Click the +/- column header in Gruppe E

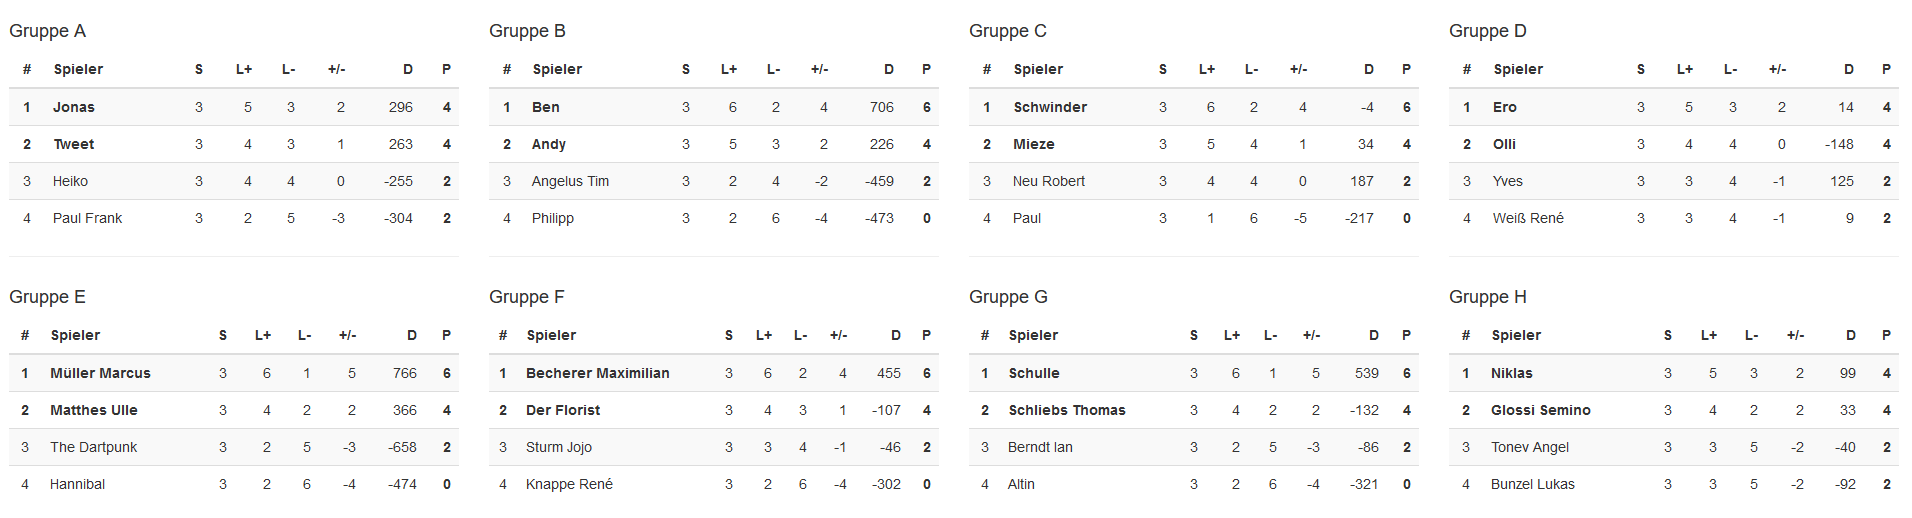(347, 335)
